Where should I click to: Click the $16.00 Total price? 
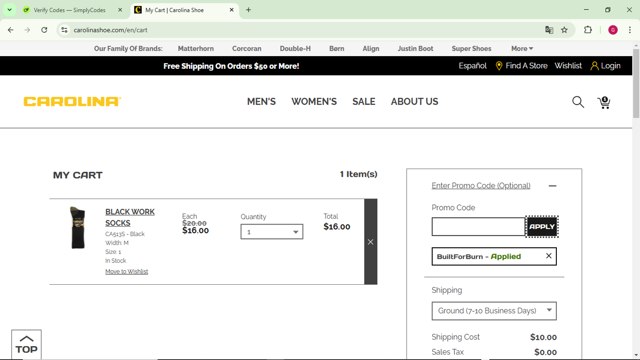tap(337, 227)
